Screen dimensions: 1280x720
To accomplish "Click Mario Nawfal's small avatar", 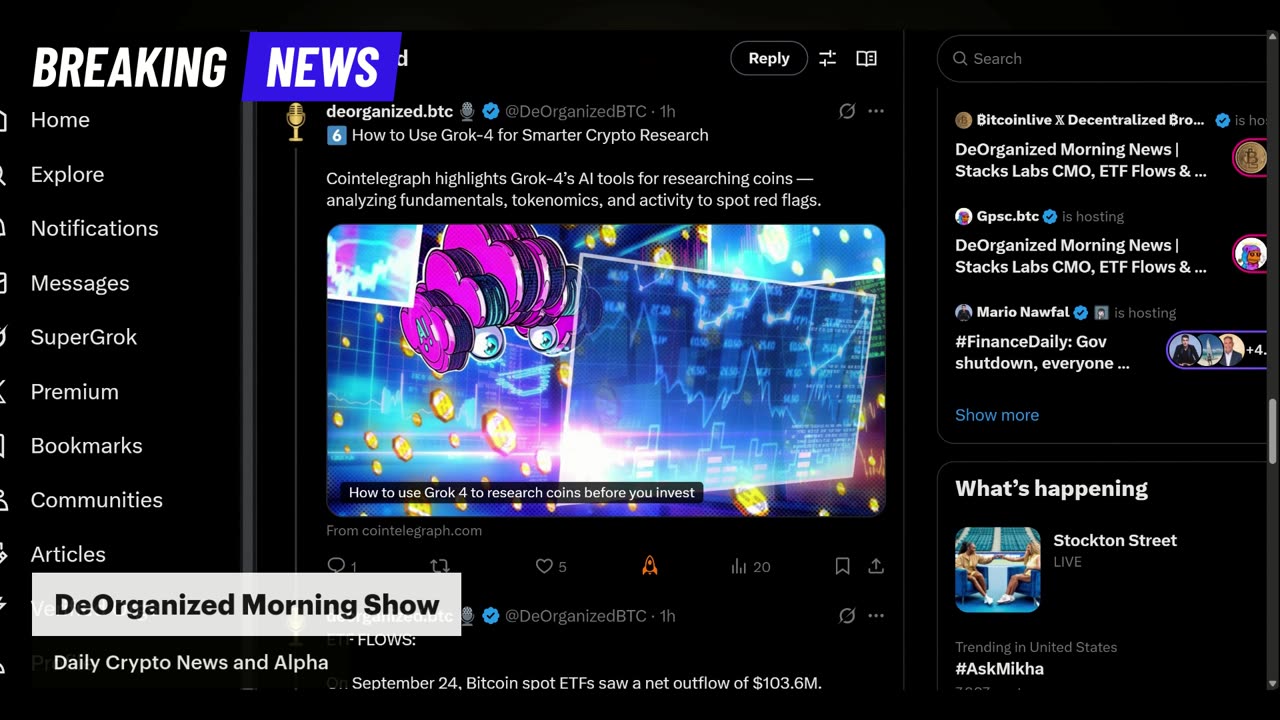I will 964,312.
